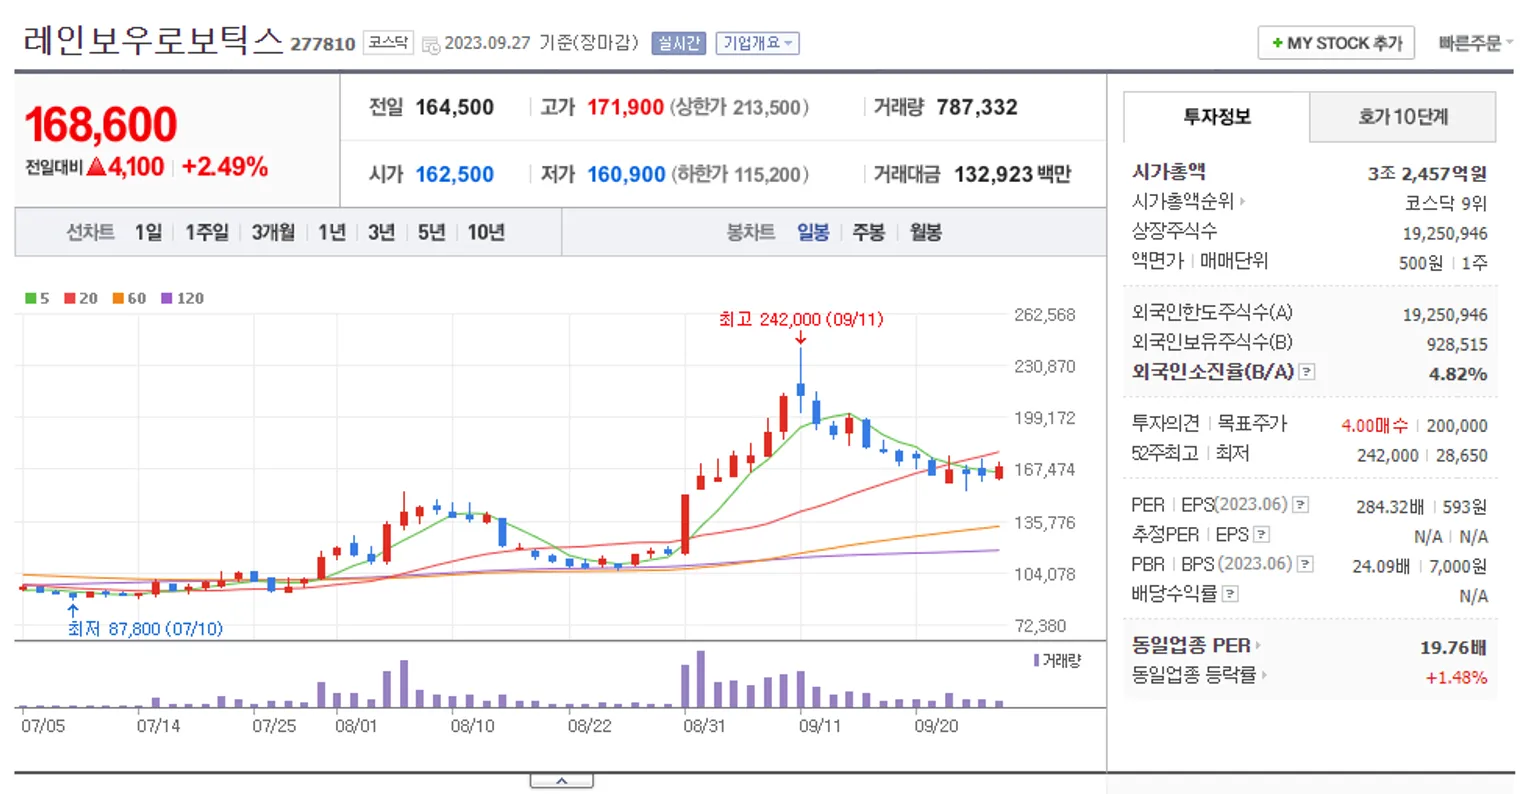Image resolution: width=1539 pixels, height=794 pixels.
Task: Click the 상장주식수 value 19,250,946
Action: (1445, 233)
